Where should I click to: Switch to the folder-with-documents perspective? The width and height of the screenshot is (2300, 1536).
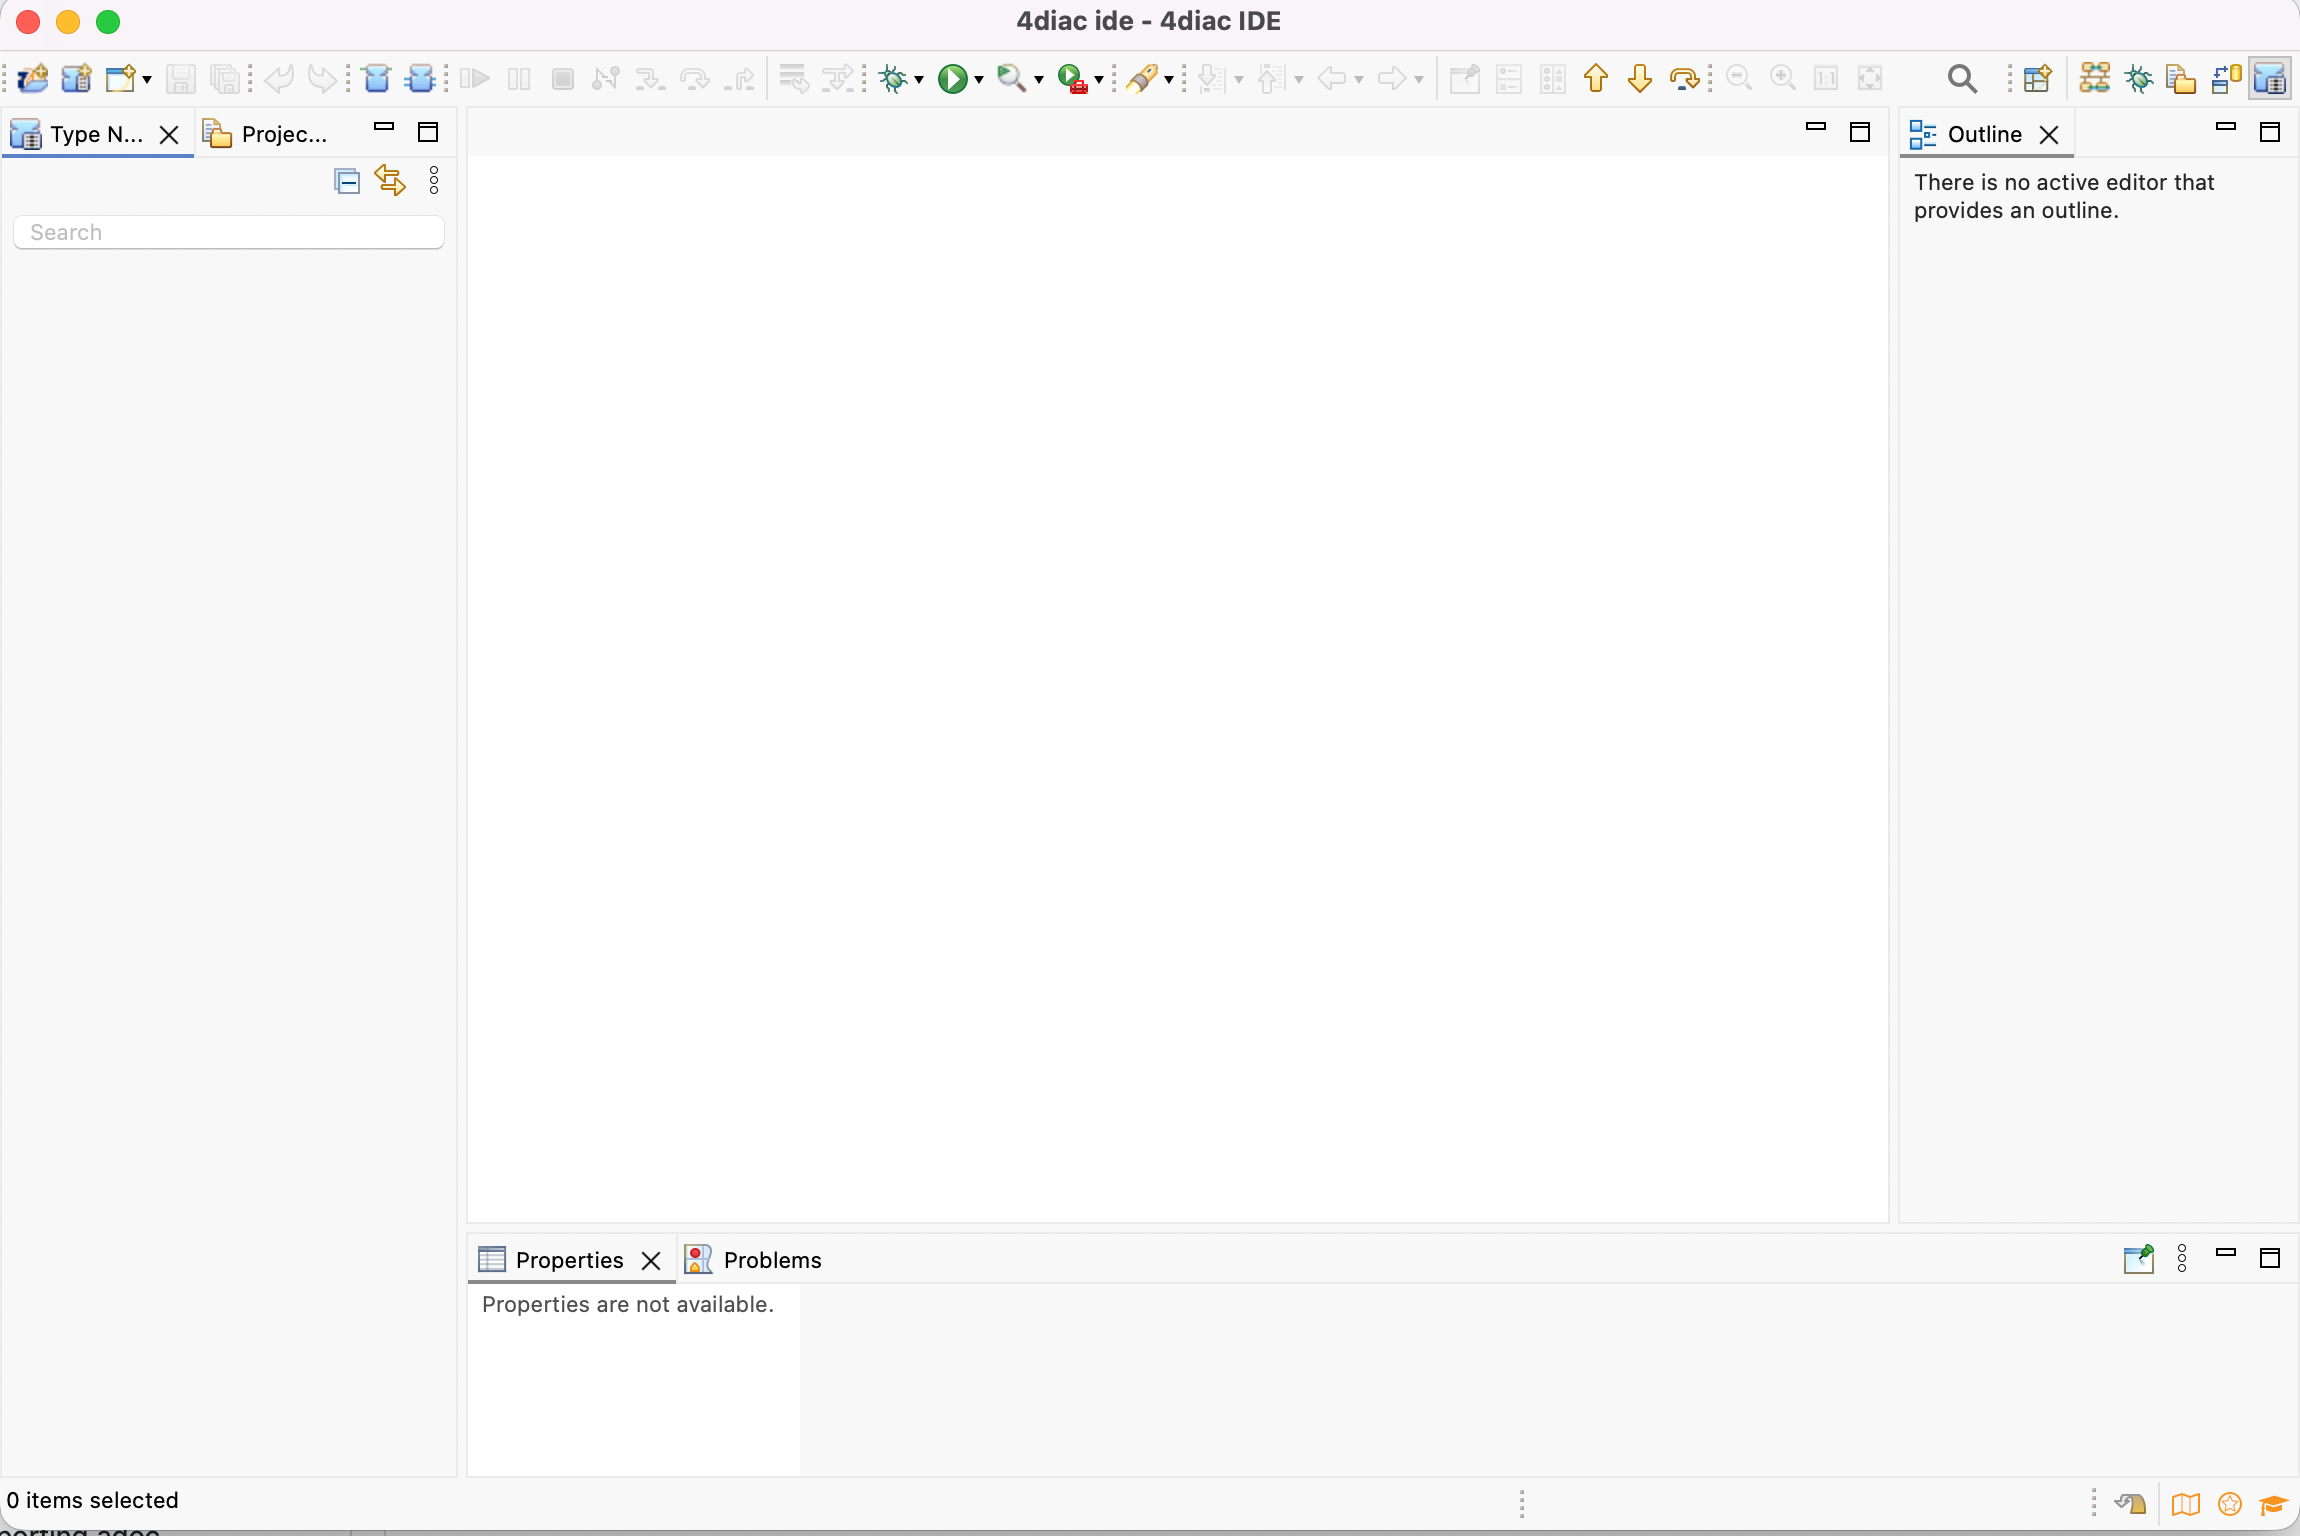click(x=2182, y=78)
